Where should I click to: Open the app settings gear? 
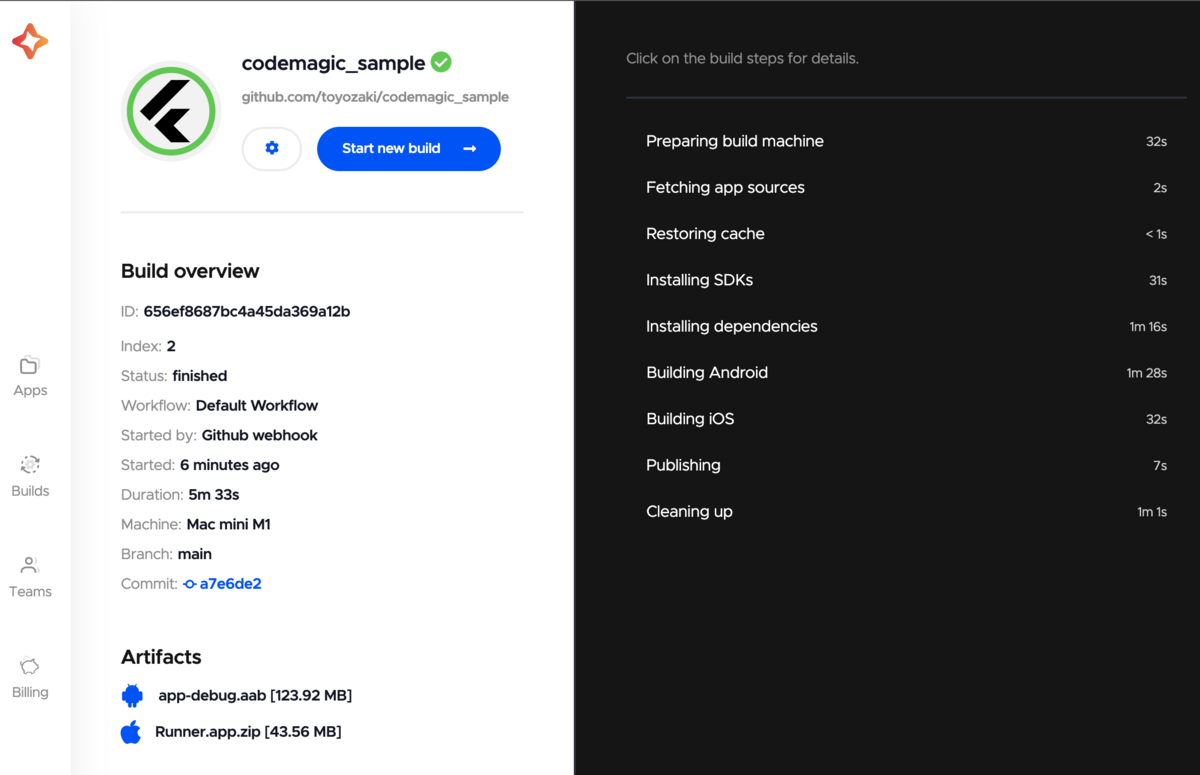tap(271, 148)
